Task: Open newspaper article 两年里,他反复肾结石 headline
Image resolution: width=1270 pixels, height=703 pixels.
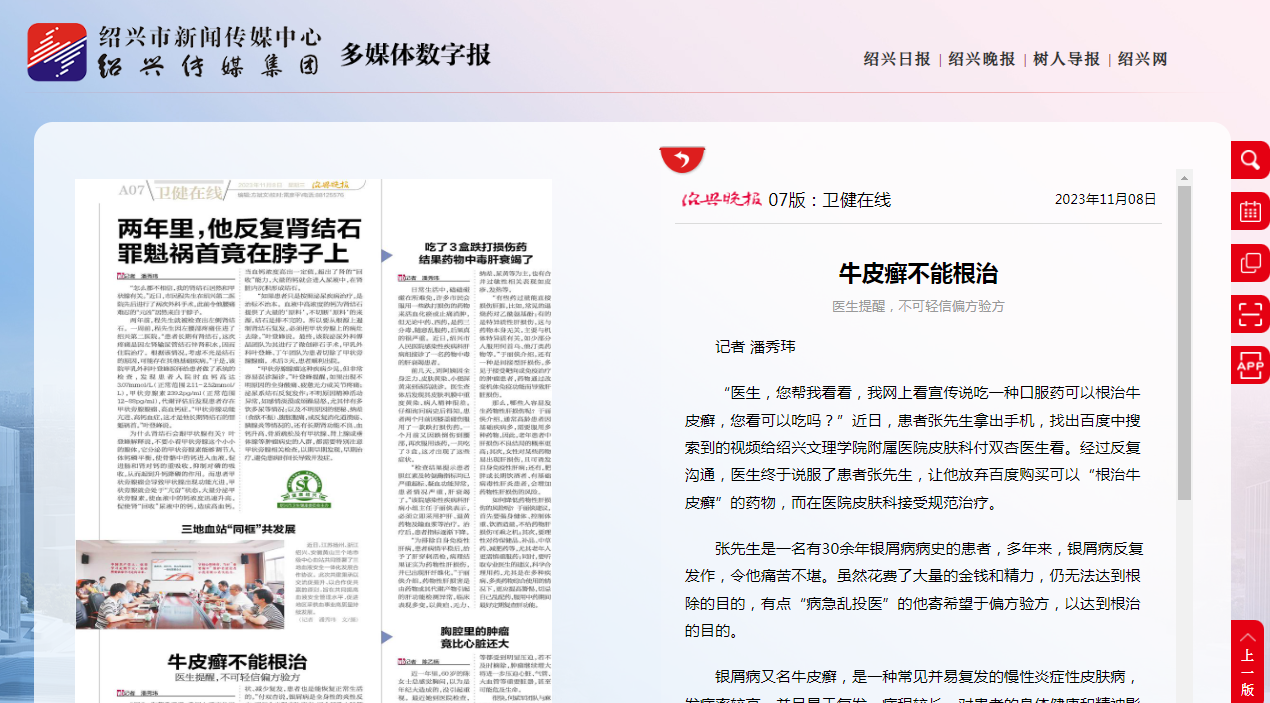Action: 238,239
